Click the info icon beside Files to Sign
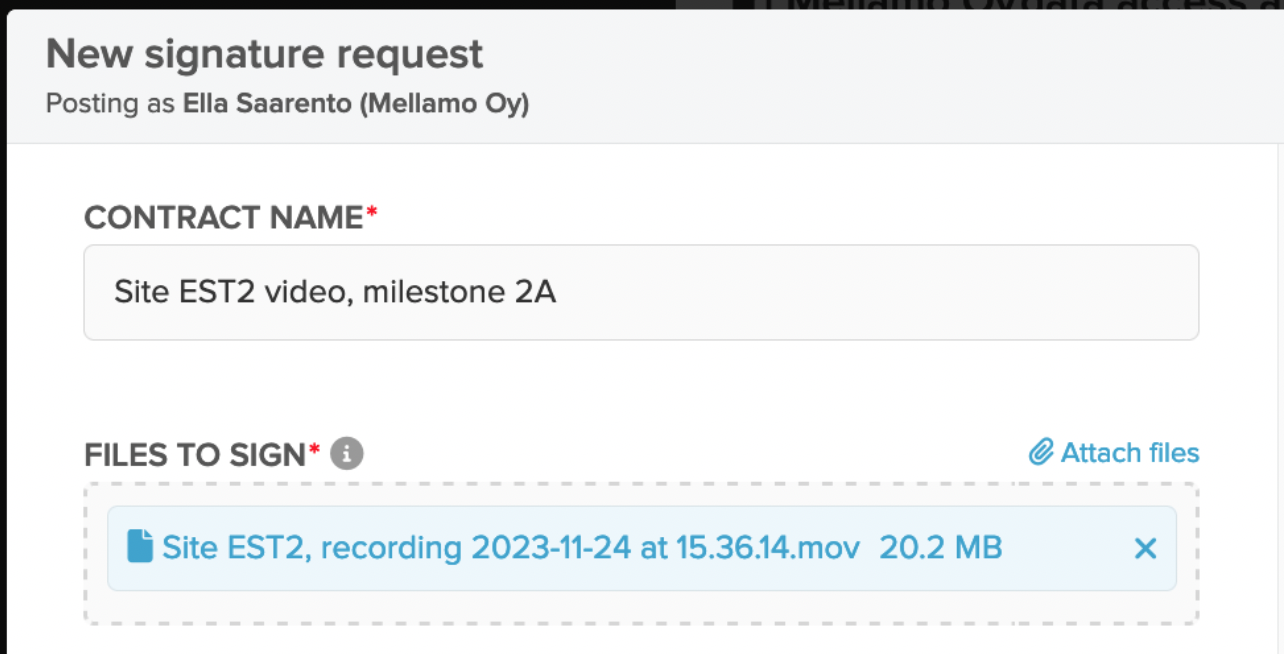 point(347,454)
